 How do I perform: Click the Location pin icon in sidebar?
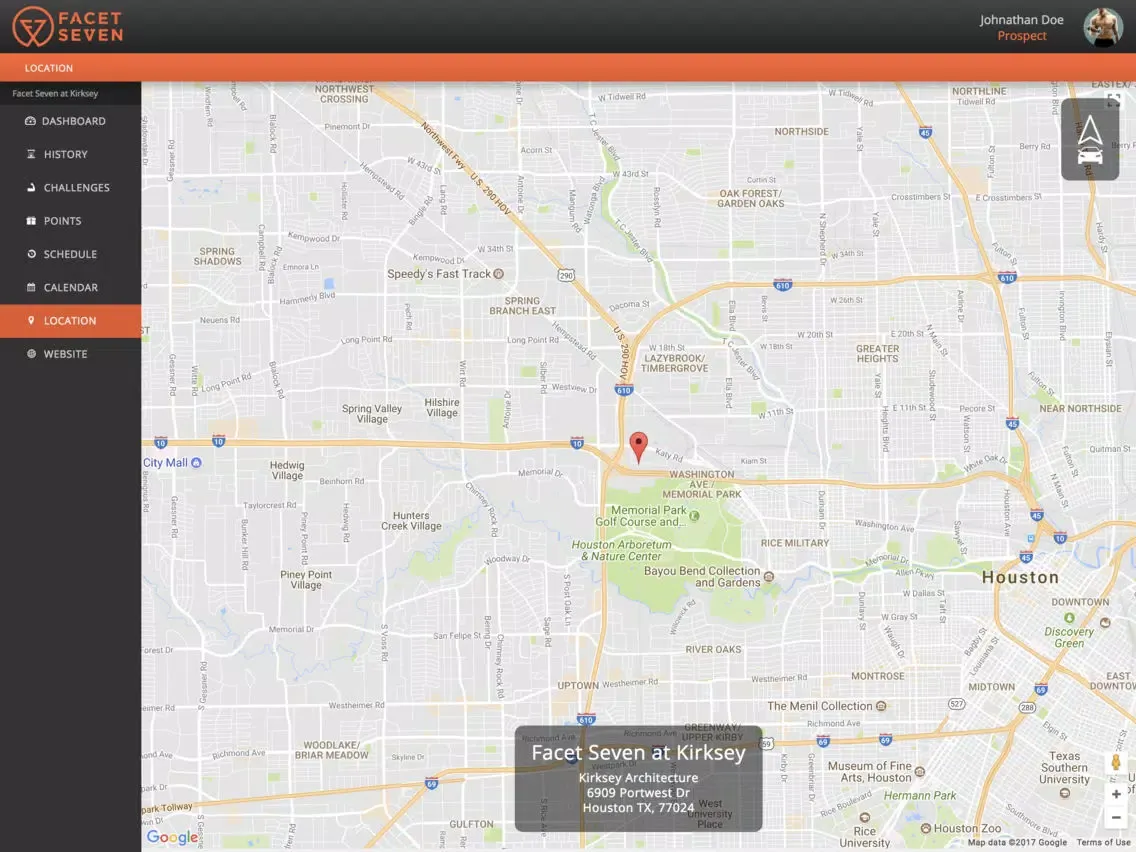click(x=31, y=320)
